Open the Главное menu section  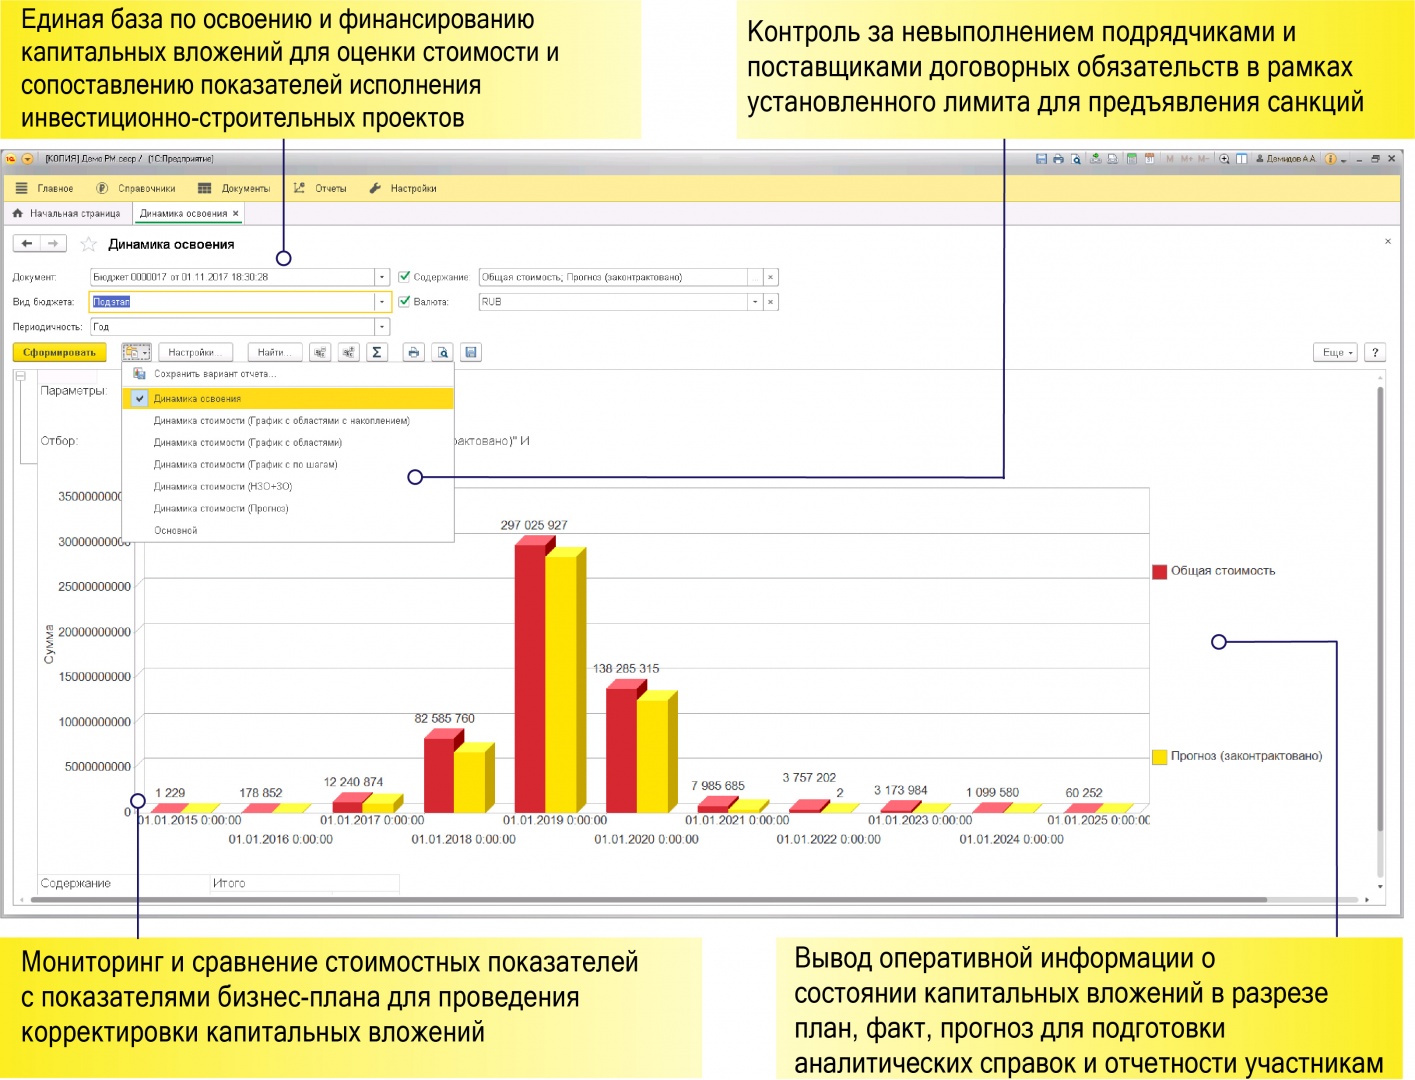pyautogui.click(x=45, y=188)
